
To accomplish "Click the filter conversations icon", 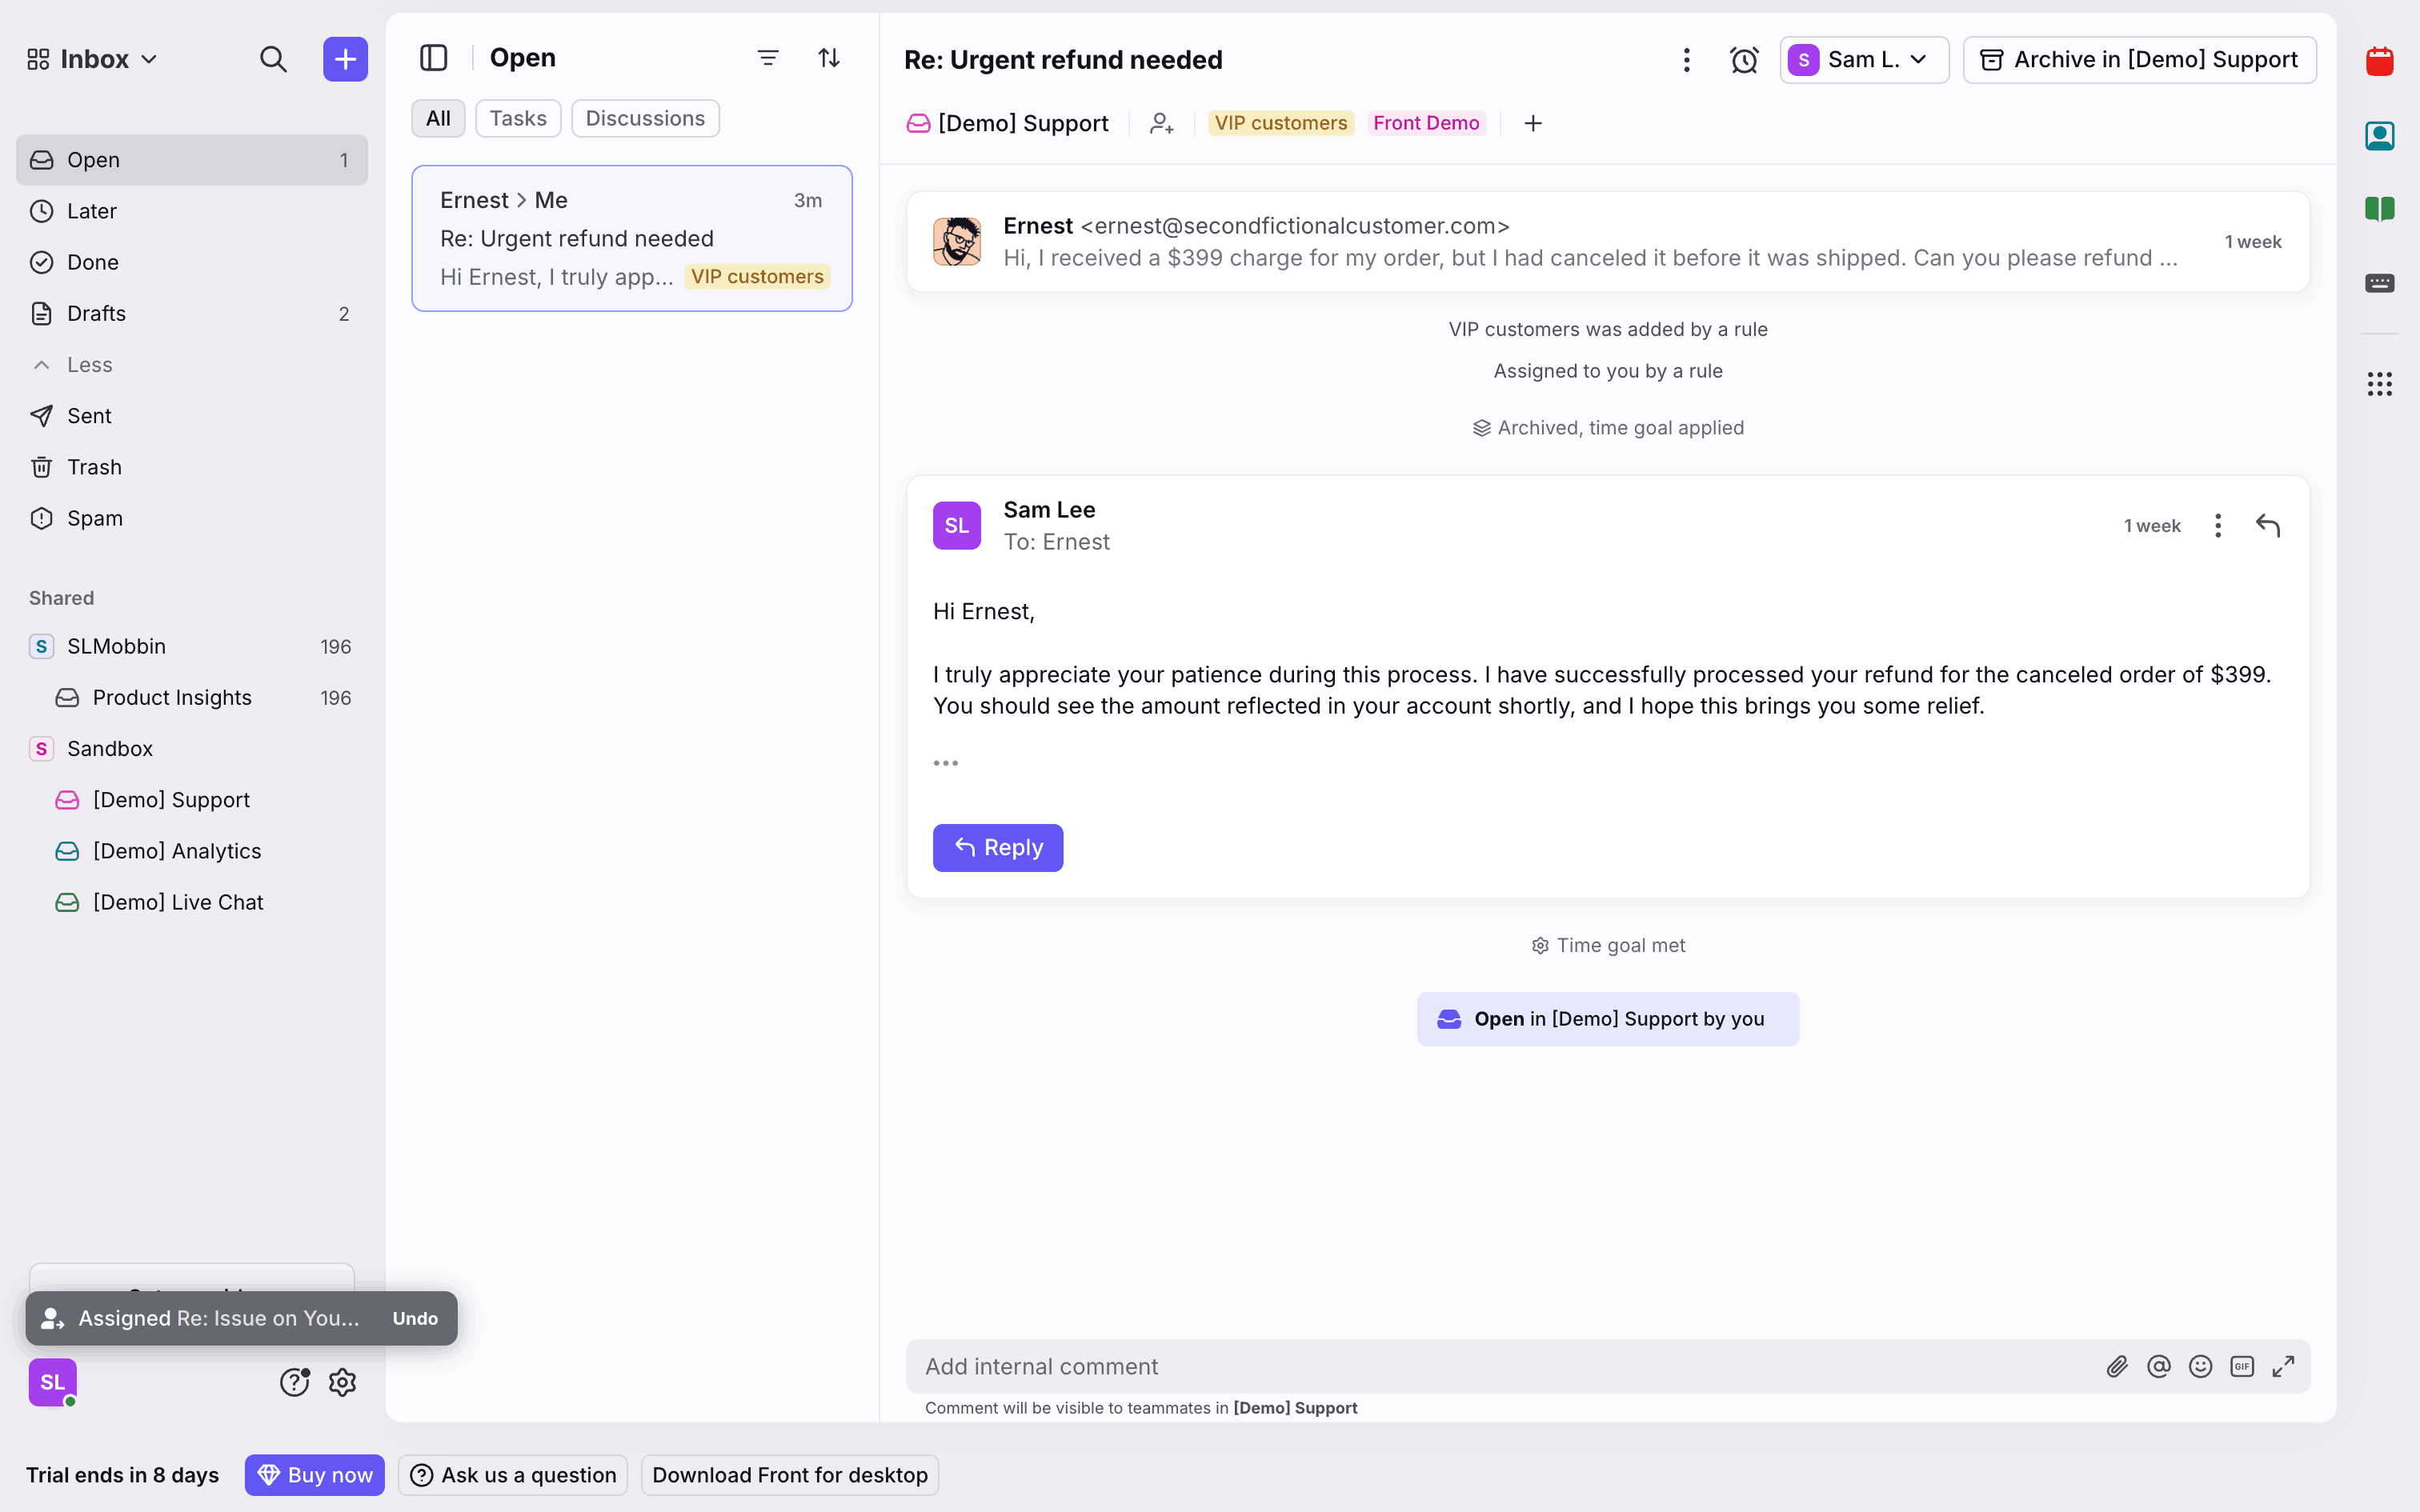I will point(767,58).
